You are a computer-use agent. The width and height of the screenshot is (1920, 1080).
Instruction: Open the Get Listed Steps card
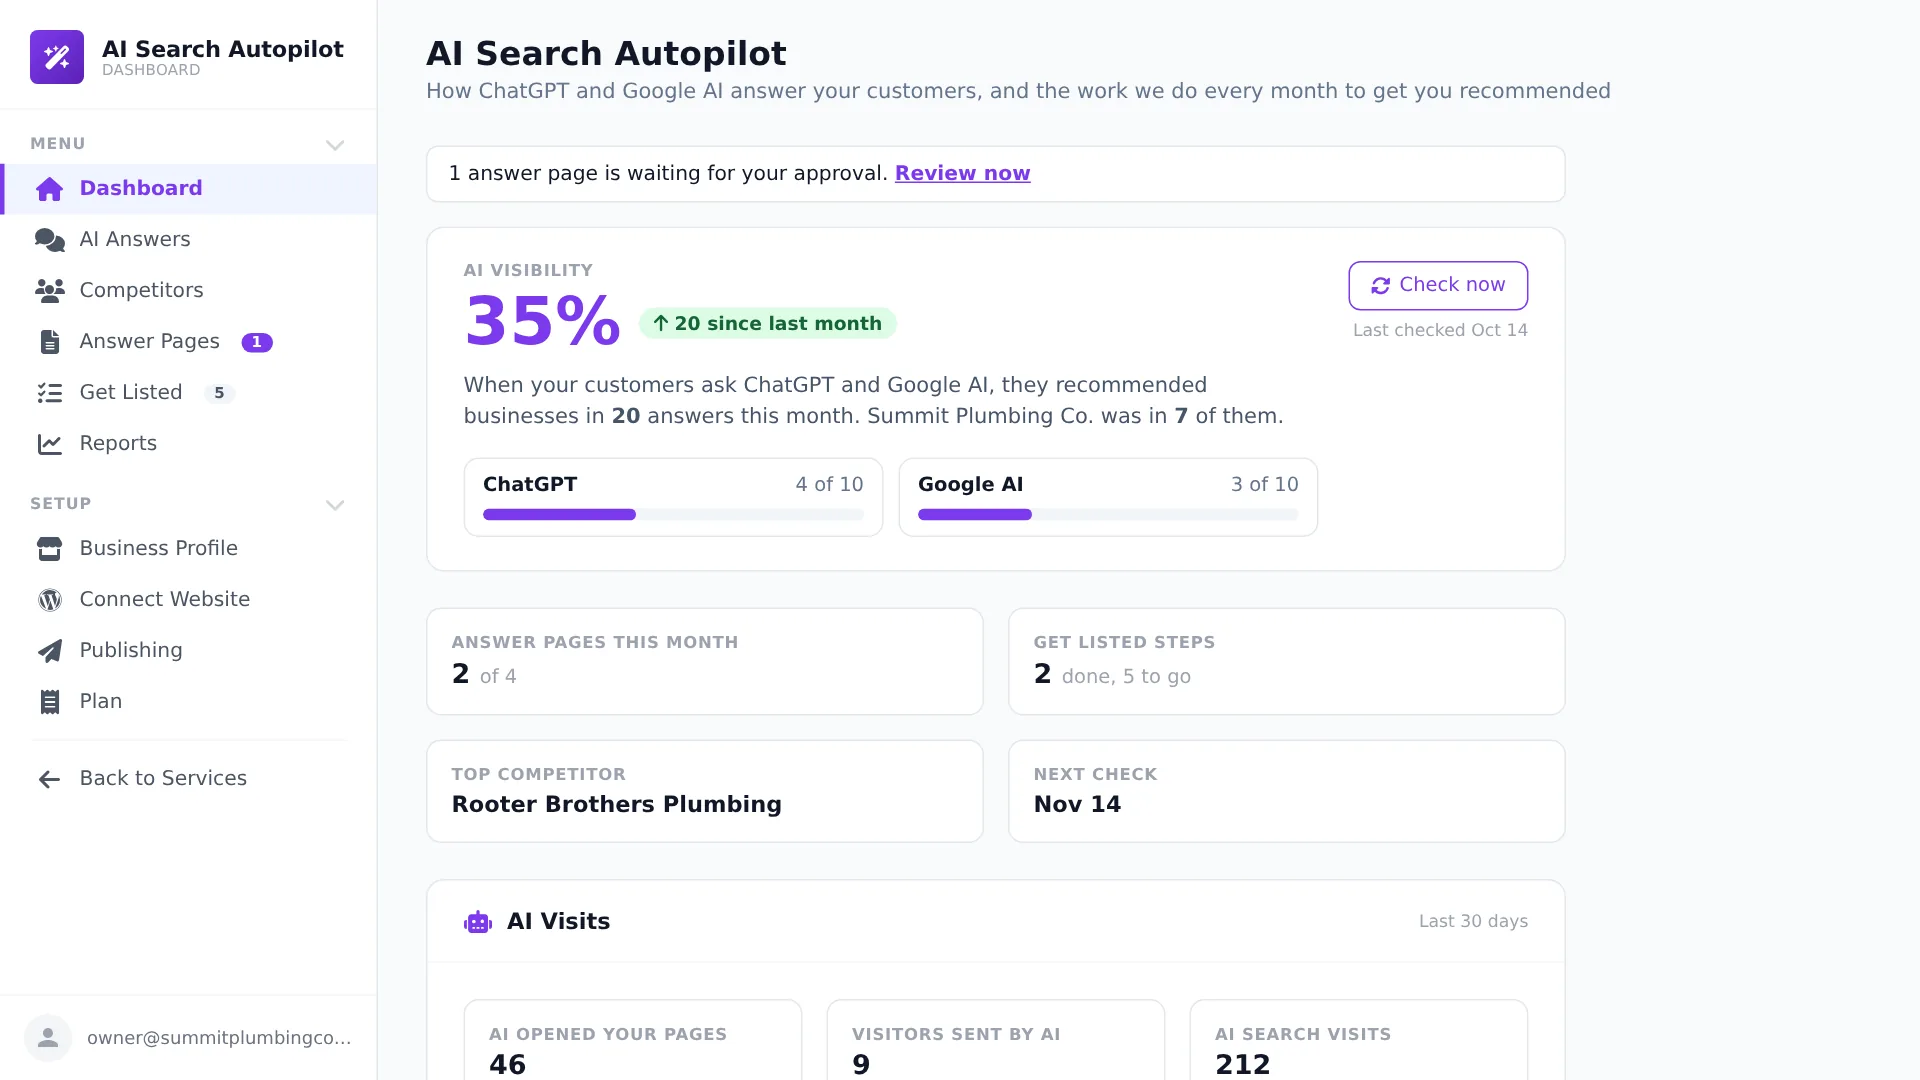(1287, 662)
